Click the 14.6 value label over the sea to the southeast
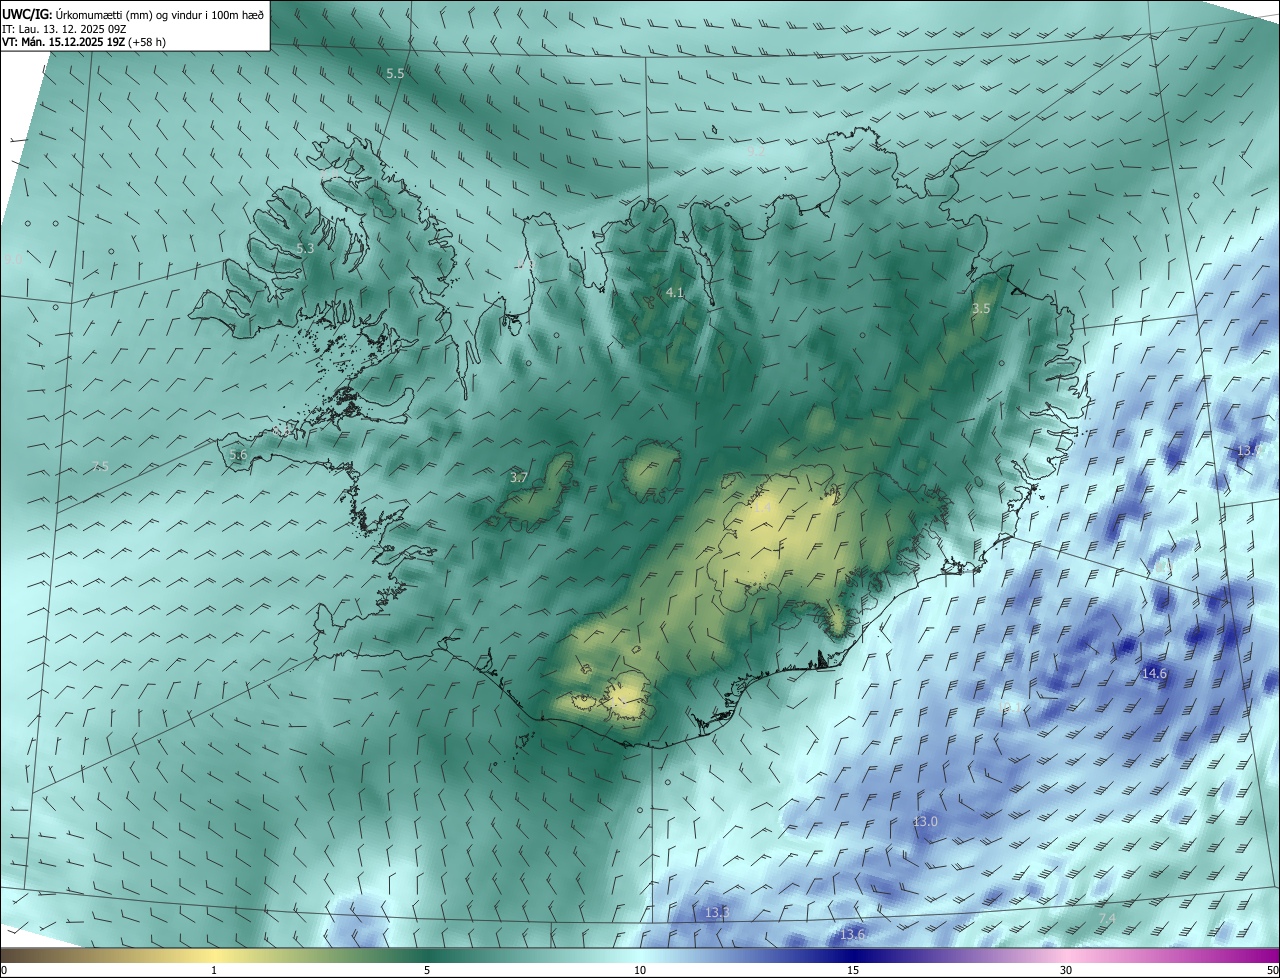The height and width of the screenshot is (978, 1280). (x=1154, y=674)
